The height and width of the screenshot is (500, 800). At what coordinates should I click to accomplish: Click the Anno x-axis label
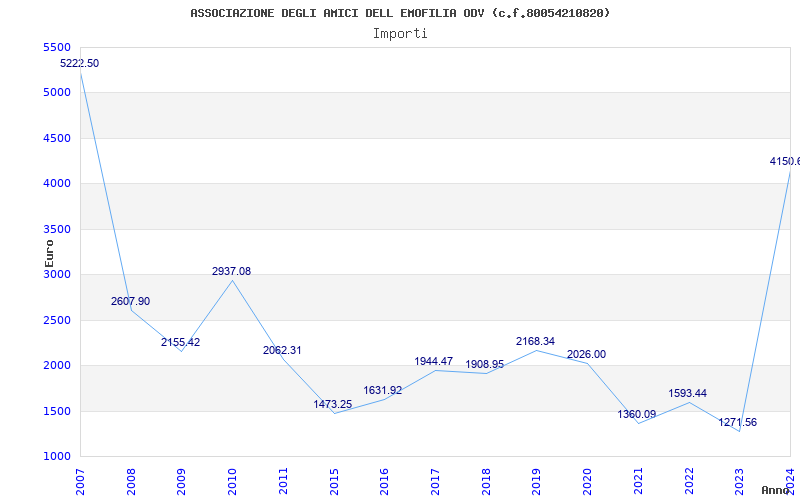[777, 490]
